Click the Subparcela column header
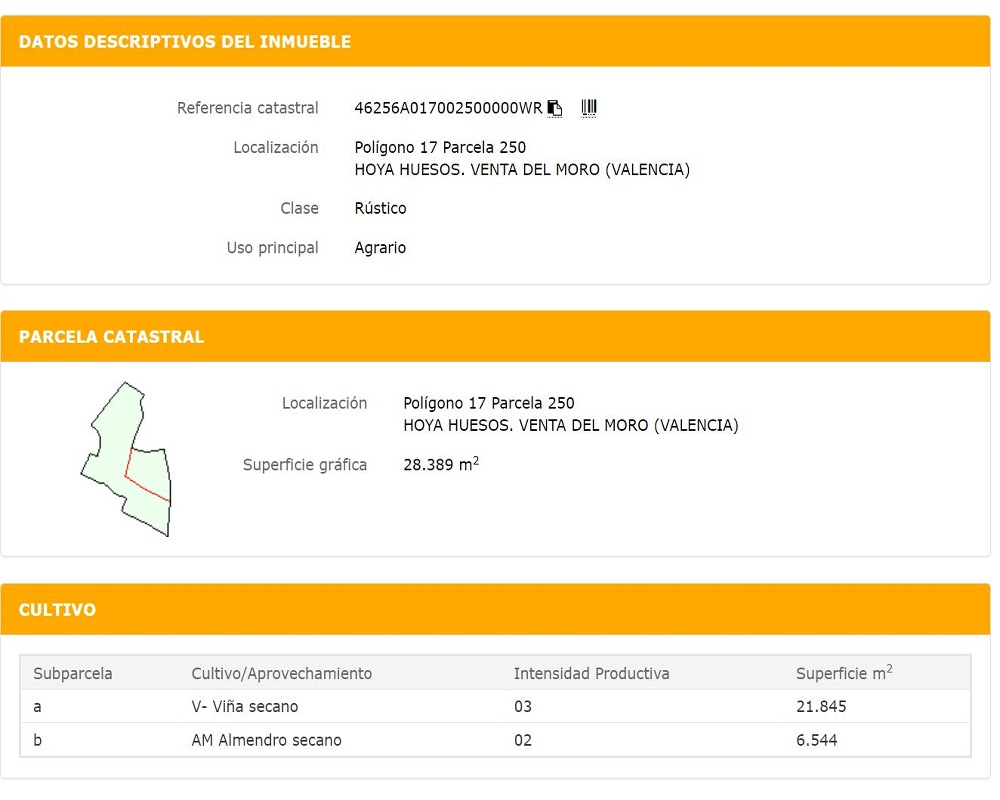This screenshot has height=800, width=1000. click(x=73, y=674)
